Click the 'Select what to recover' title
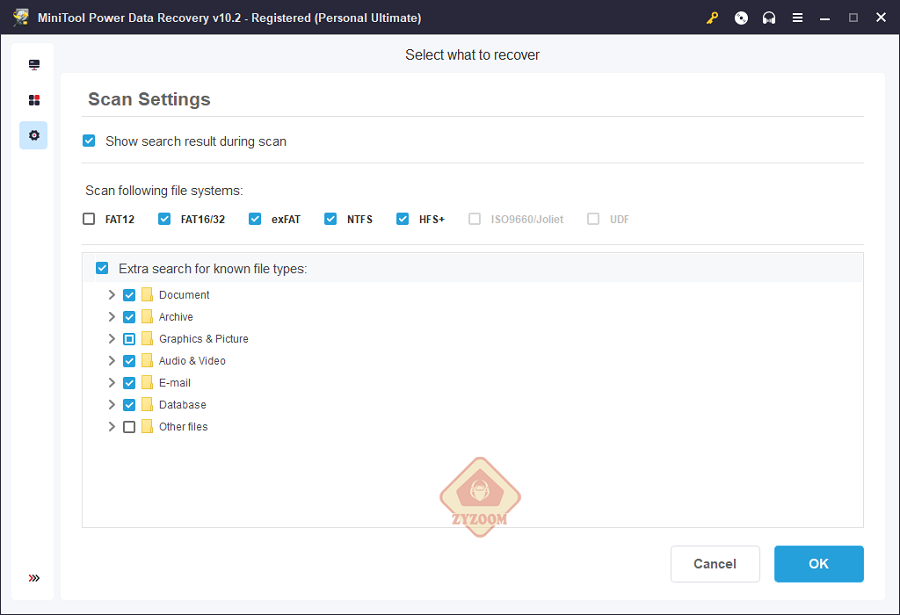The width and height of the screenshot is (900, 615). point(472,55)
